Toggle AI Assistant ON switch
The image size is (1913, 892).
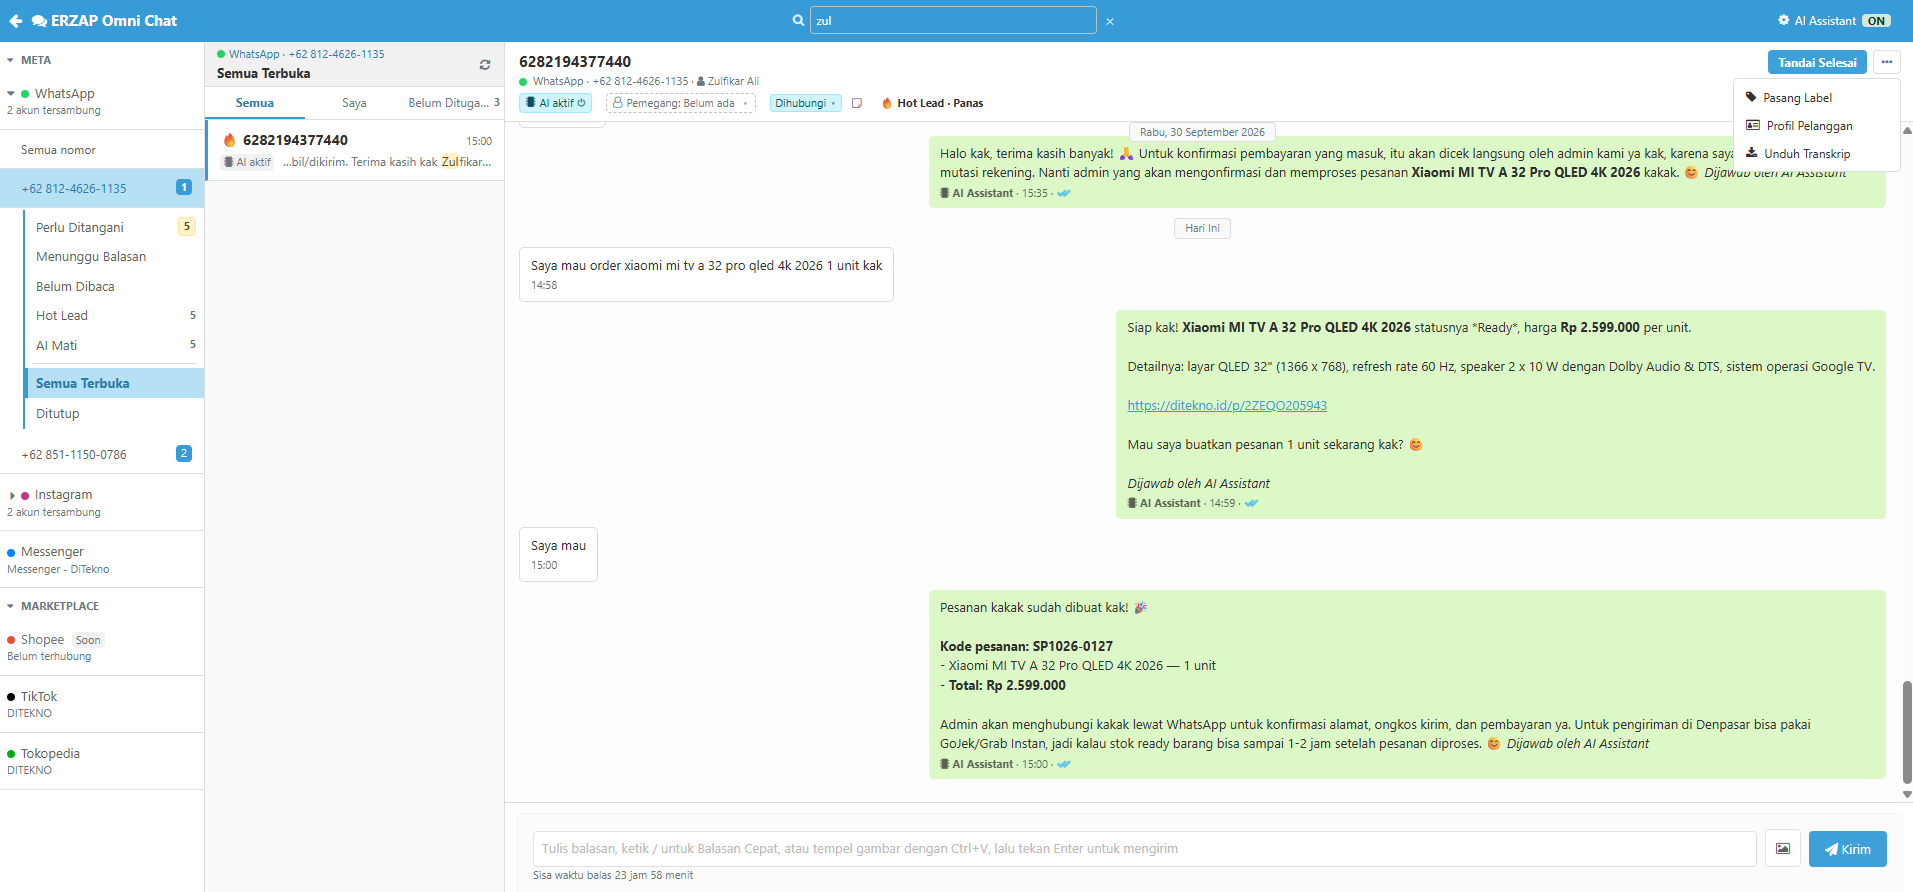tap(1877, 20)
